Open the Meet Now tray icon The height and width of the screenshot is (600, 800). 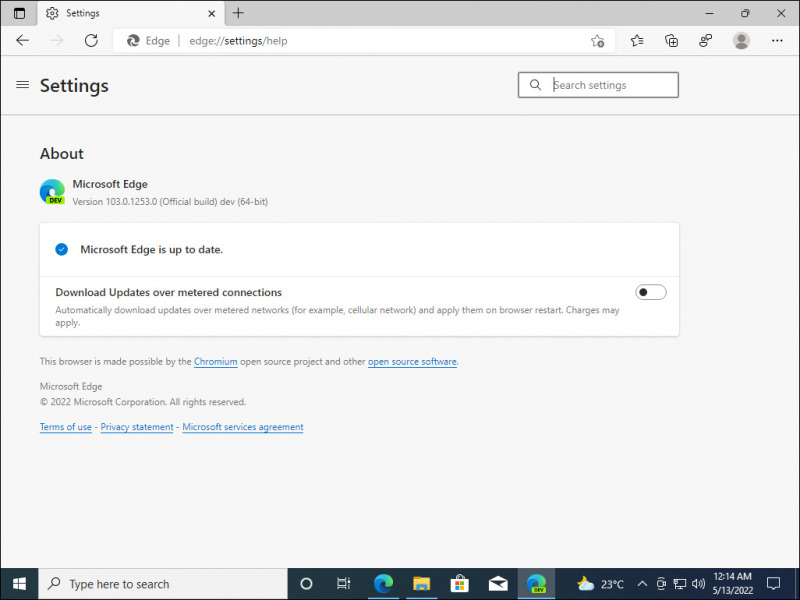(661, 584)
